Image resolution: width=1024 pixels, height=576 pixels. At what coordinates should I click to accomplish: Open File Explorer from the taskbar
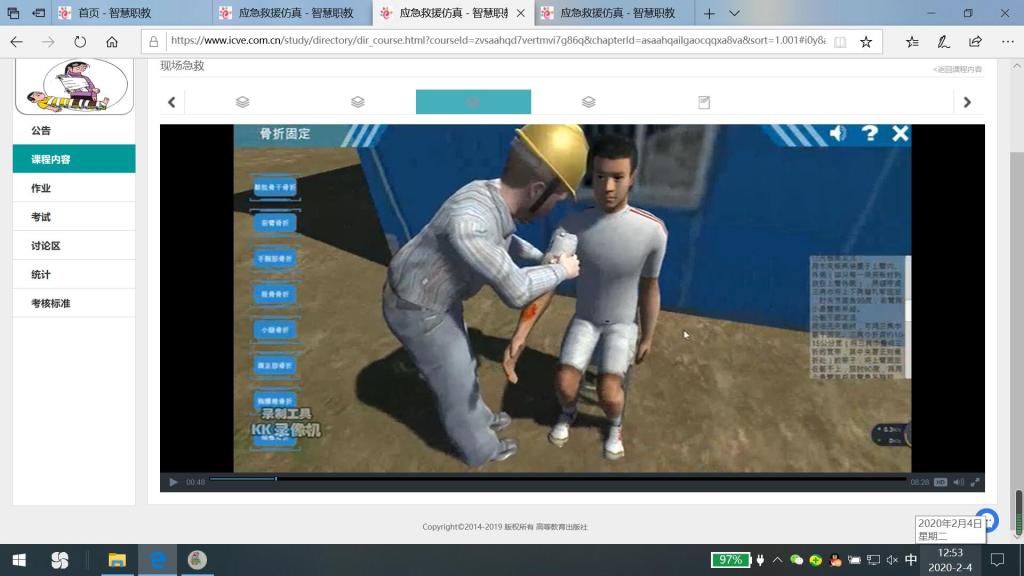click(x=117, y=560)
